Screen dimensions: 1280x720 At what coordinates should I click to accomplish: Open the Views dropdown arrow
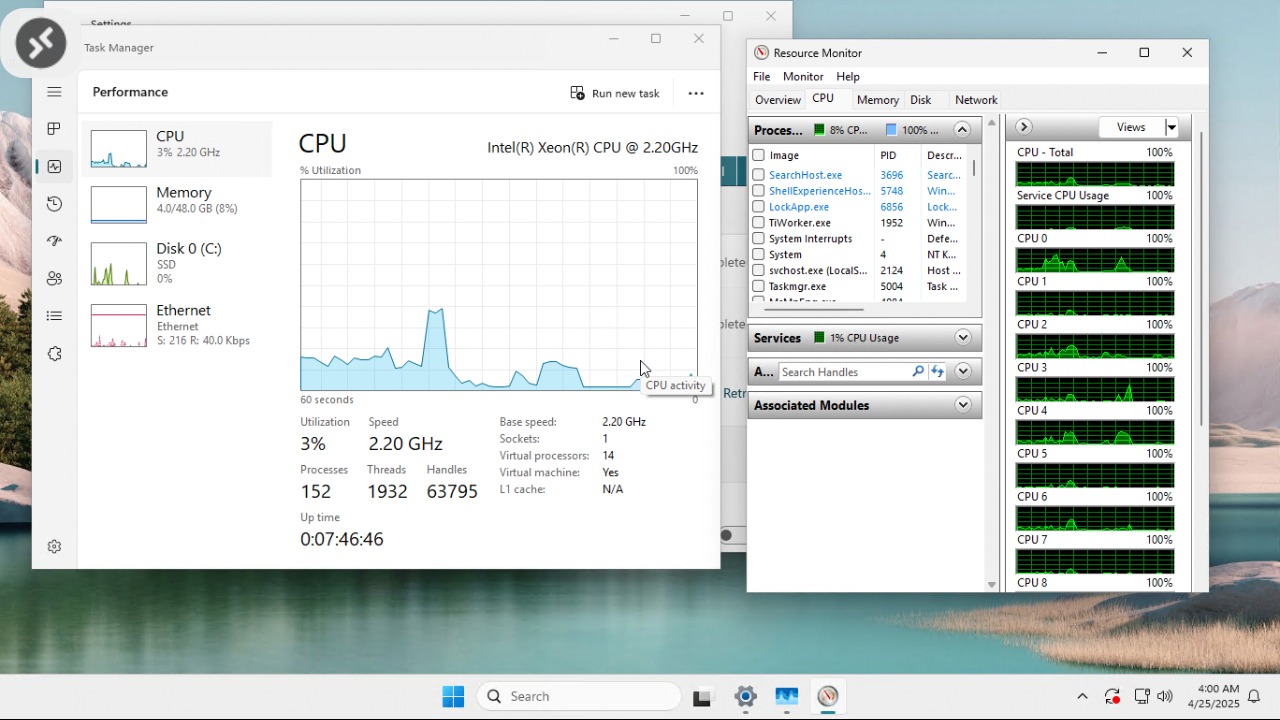(1171, 127)
